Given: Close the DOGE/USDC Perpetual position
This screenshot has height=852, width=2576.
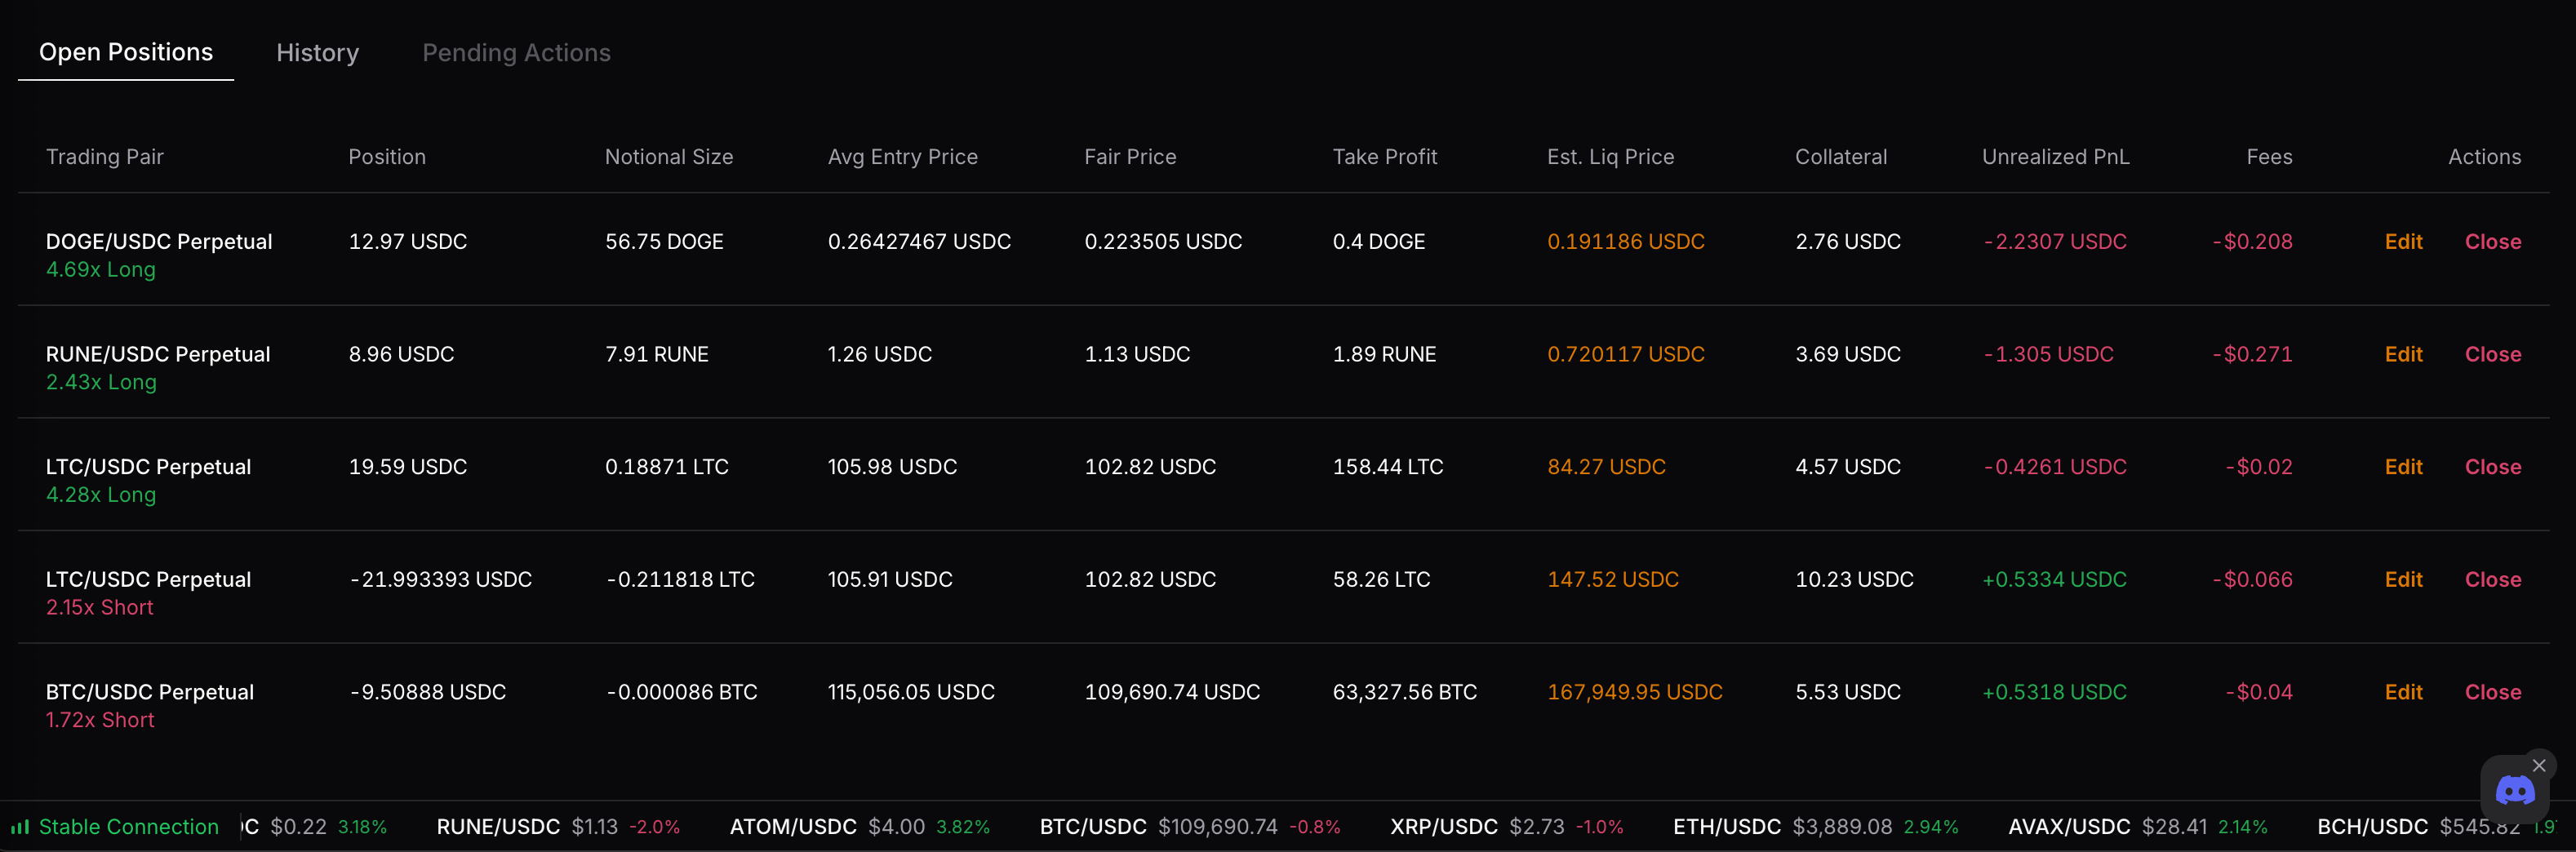Looking at the screenshot, I should (2492, 241).
